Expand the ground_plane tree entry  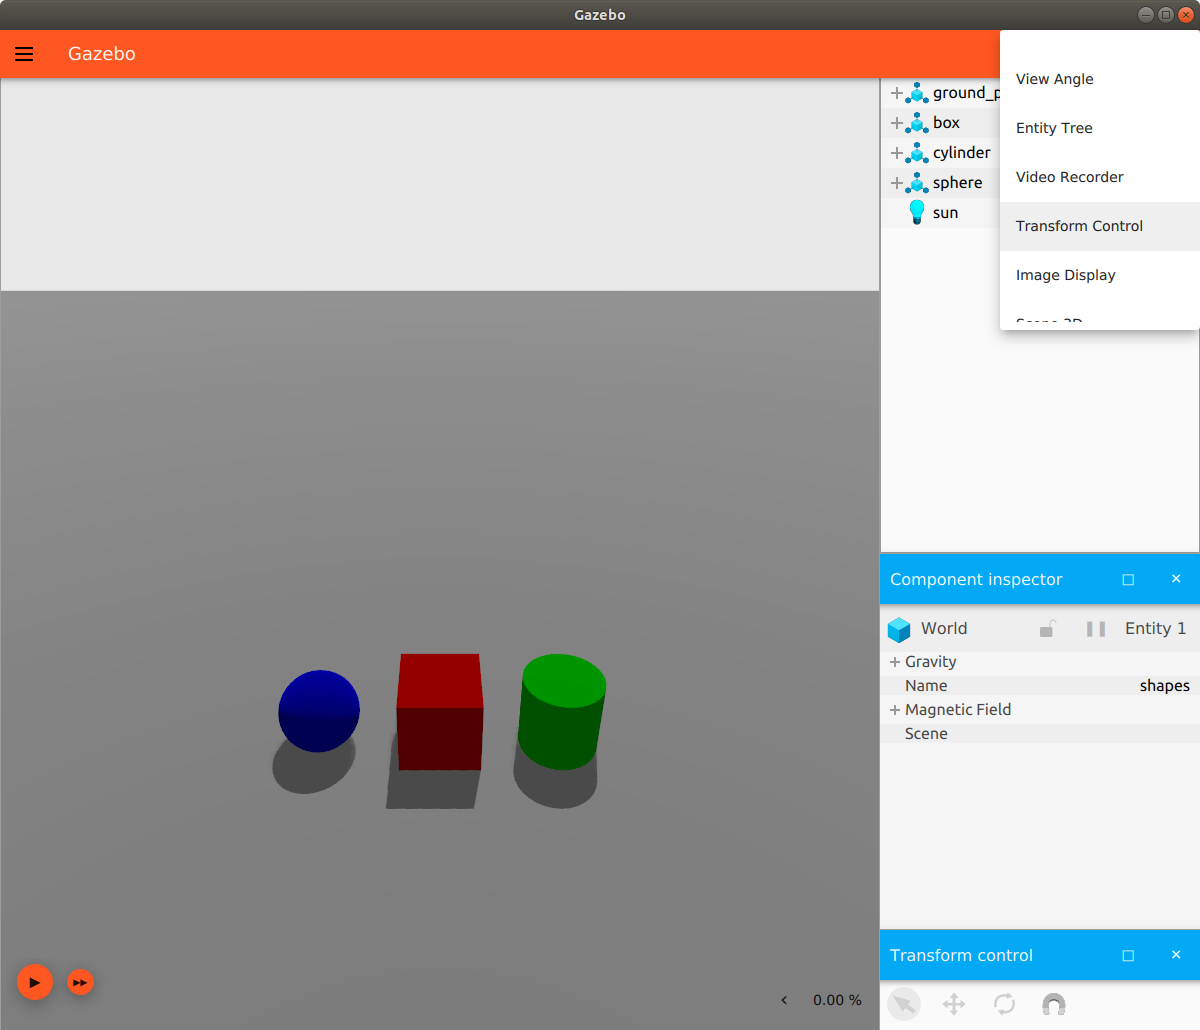897,93
